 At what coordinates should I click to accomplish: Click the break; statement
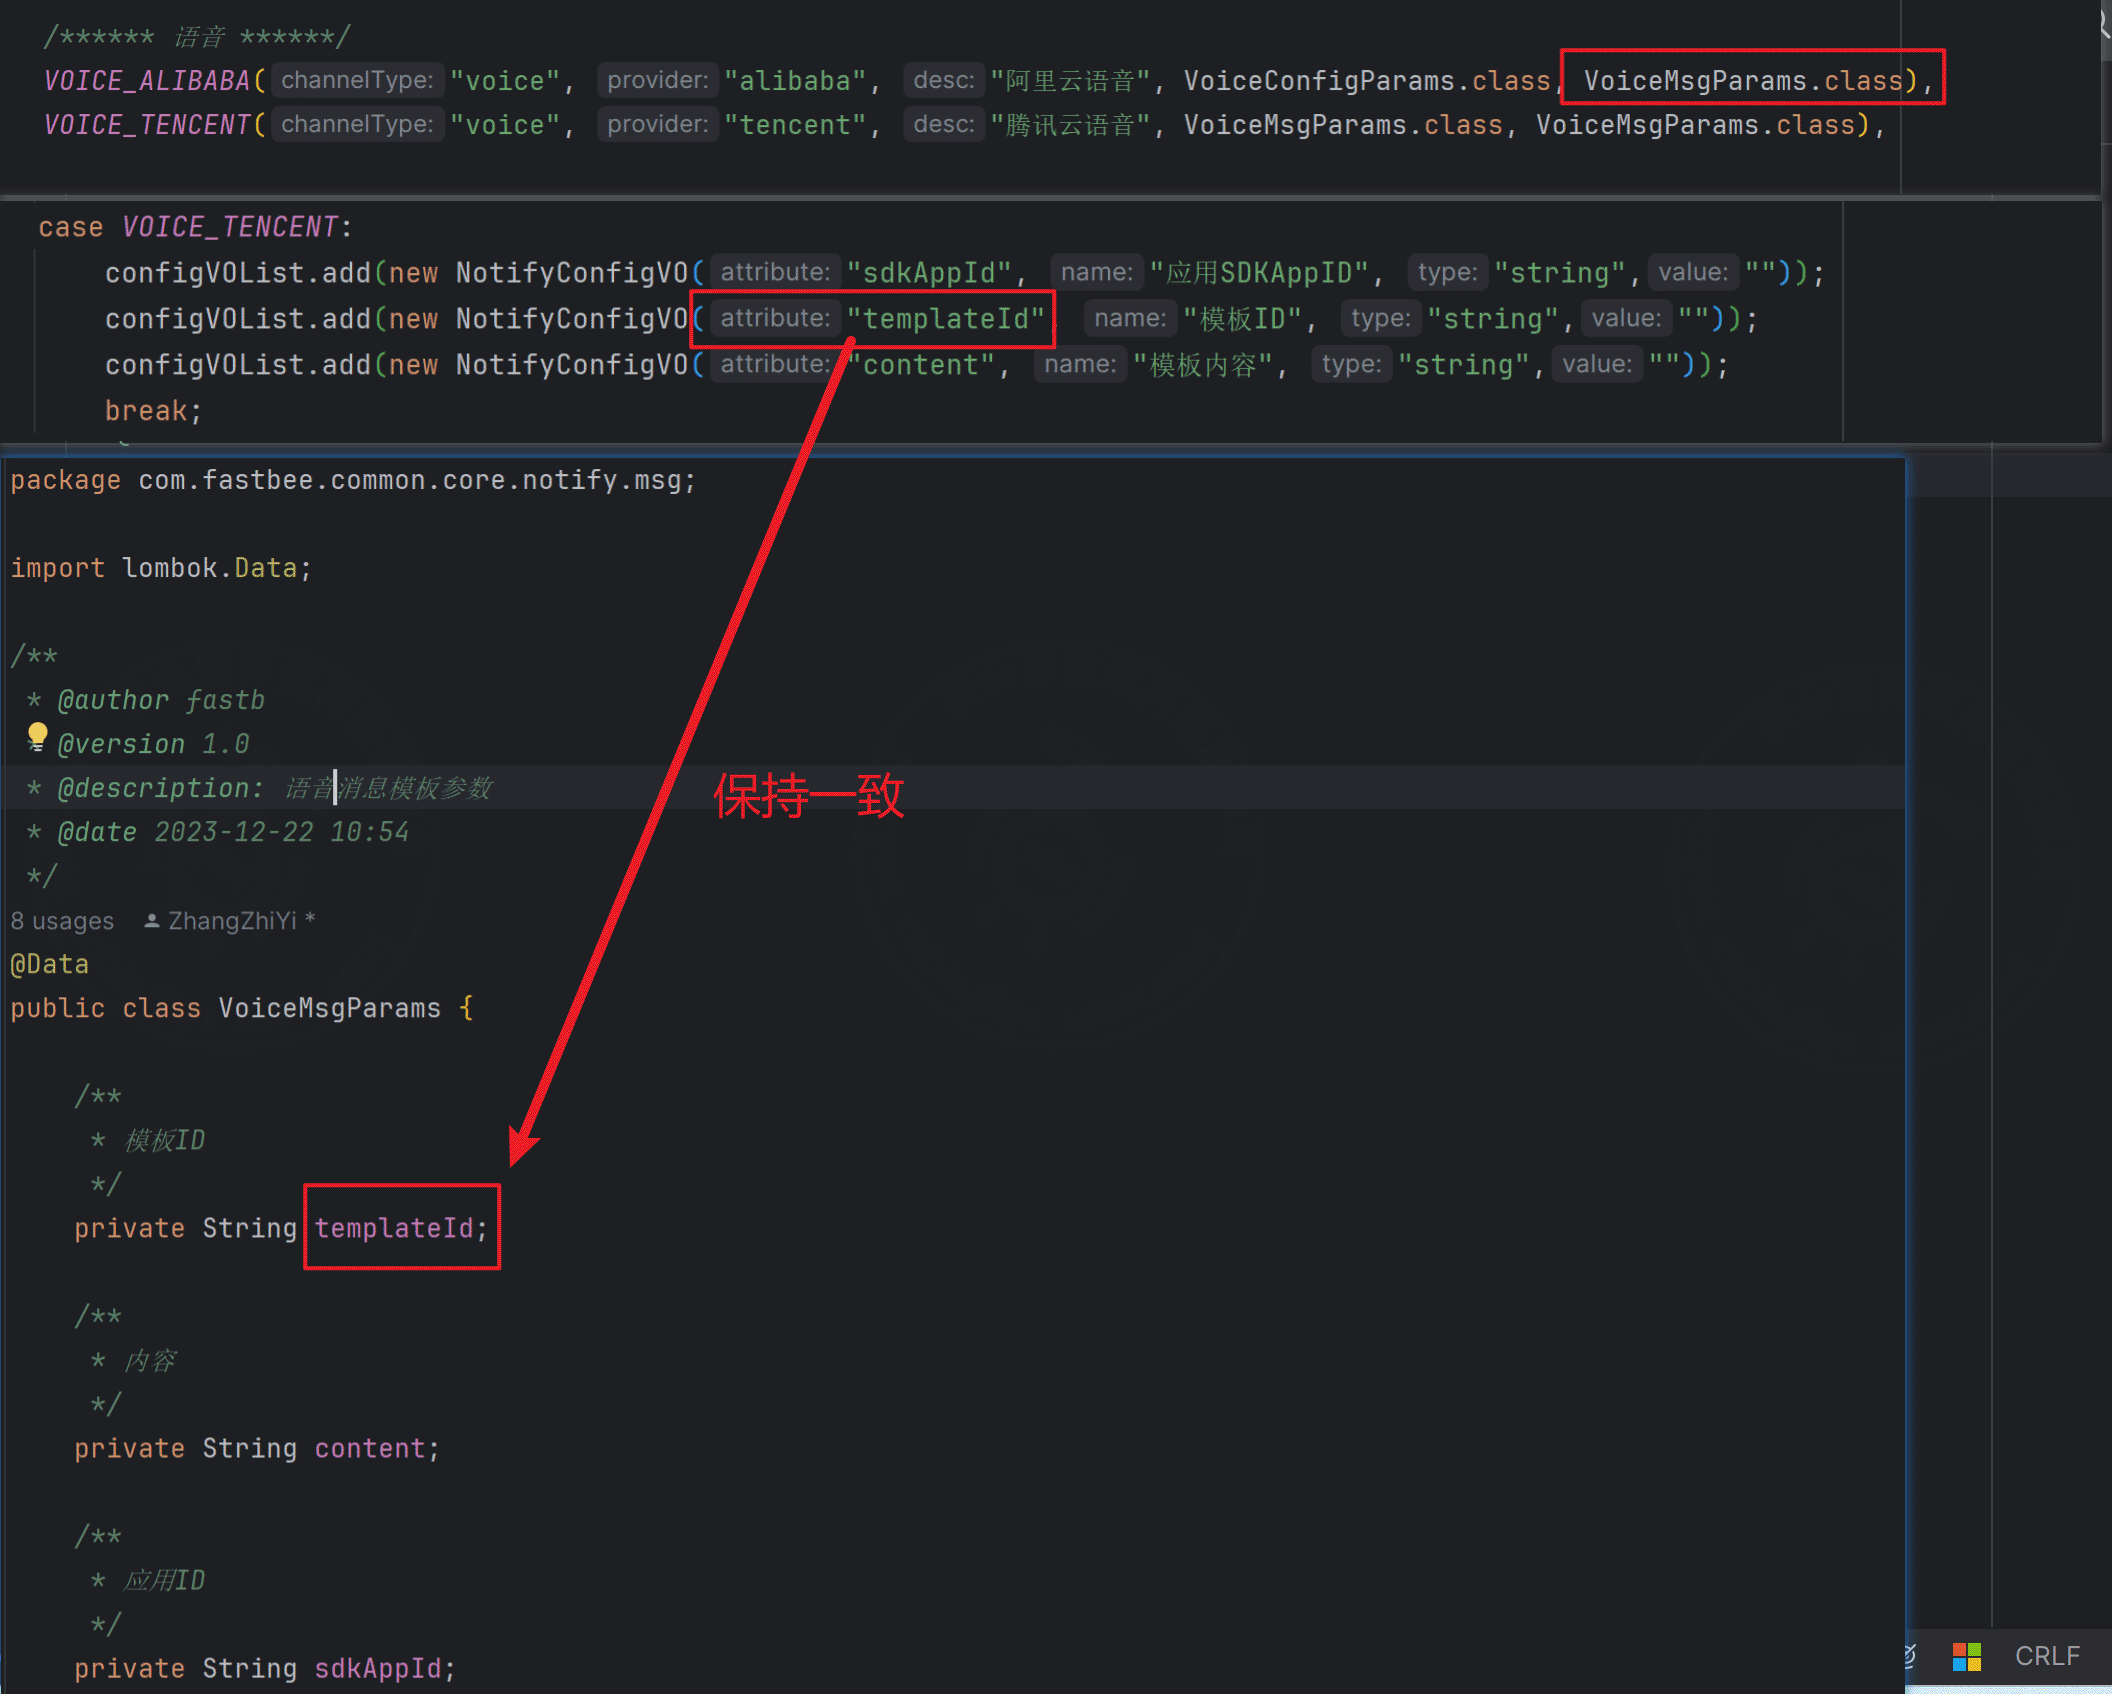153,411
